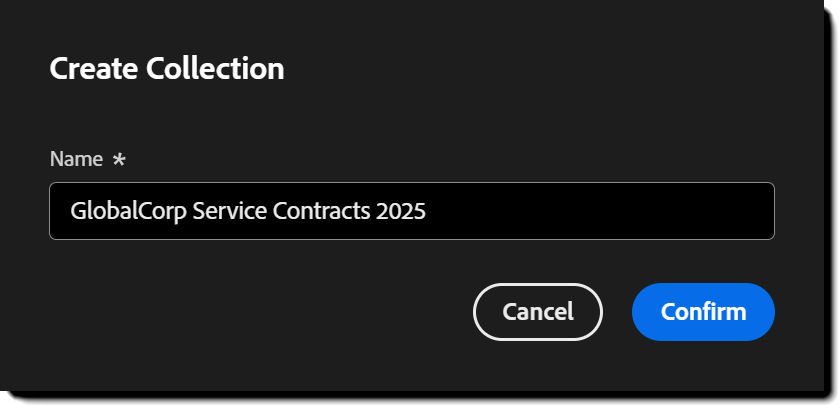839x405 pixels.
Task: Select the blue Confirm button
Action: (703, 311)
